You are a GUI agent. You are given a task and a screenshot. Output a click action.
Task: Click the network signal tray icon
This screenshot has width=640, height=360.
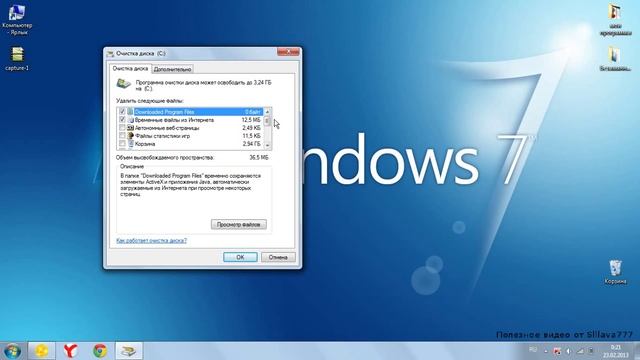[580, 351]
